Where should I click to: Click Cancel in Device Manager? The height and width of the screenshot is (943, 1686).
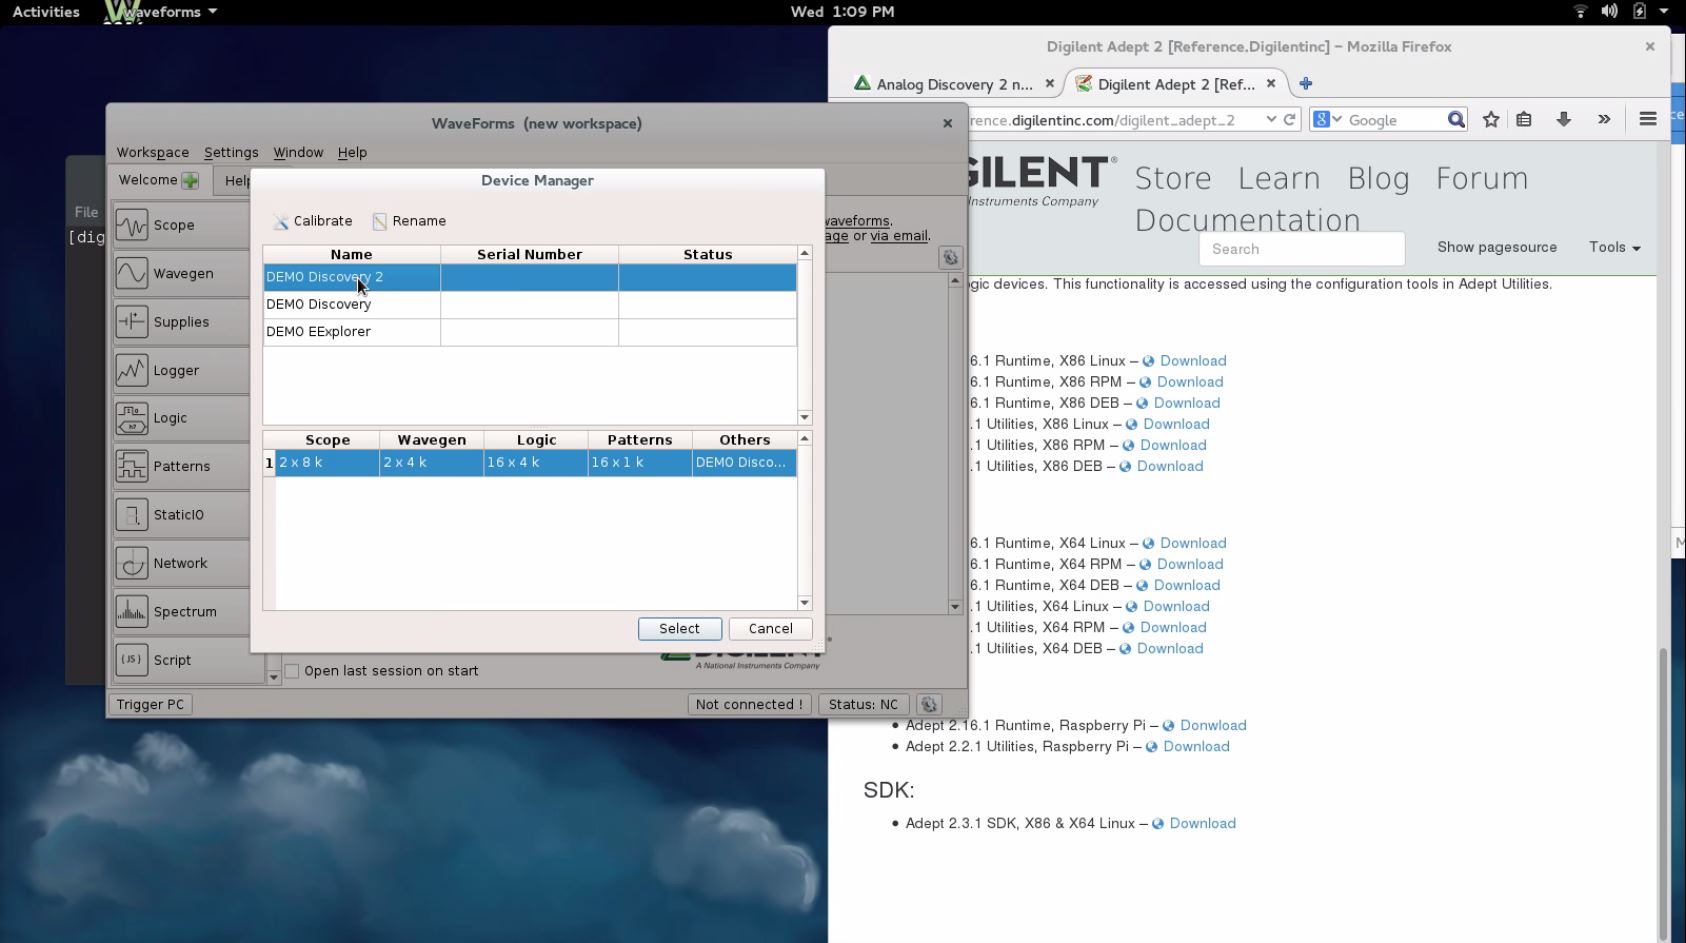pos(770,628)
